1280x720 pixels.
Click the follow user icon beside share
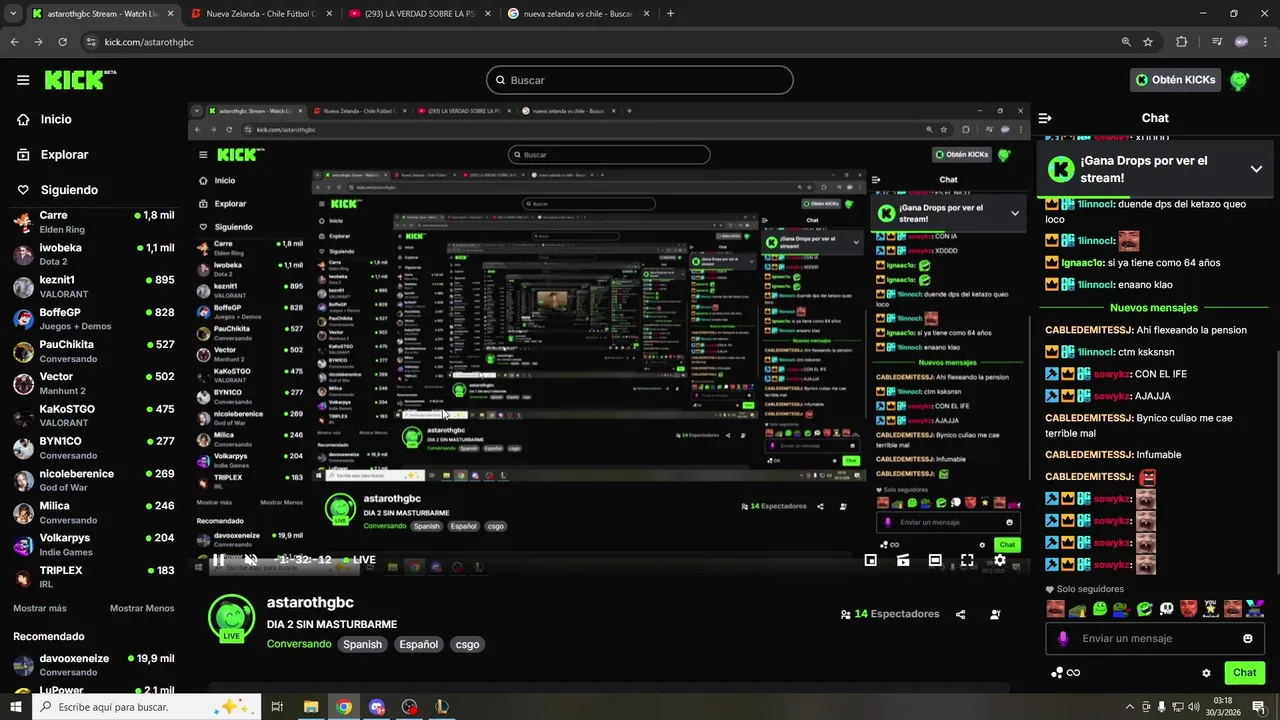[x=995, y=615]
